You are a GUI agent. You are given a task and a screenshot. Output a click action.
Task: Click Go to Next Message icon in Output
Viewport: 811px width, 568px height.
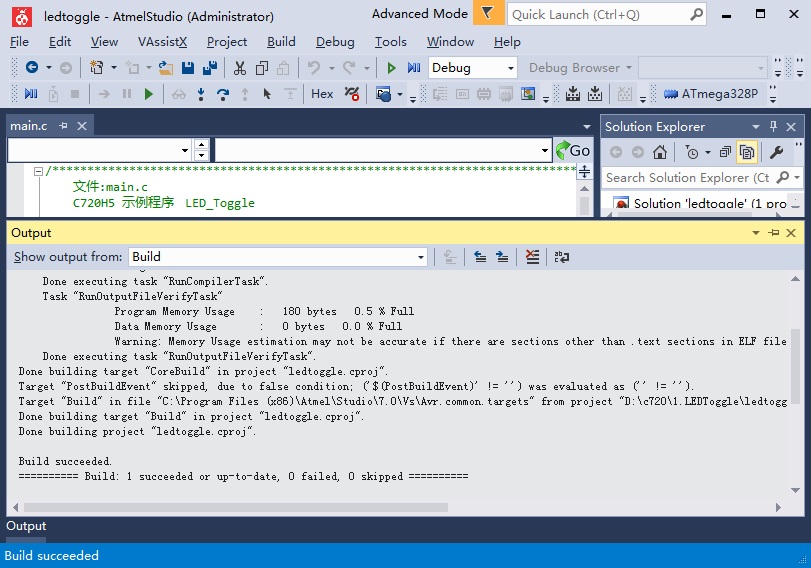(x=502, y=257)
